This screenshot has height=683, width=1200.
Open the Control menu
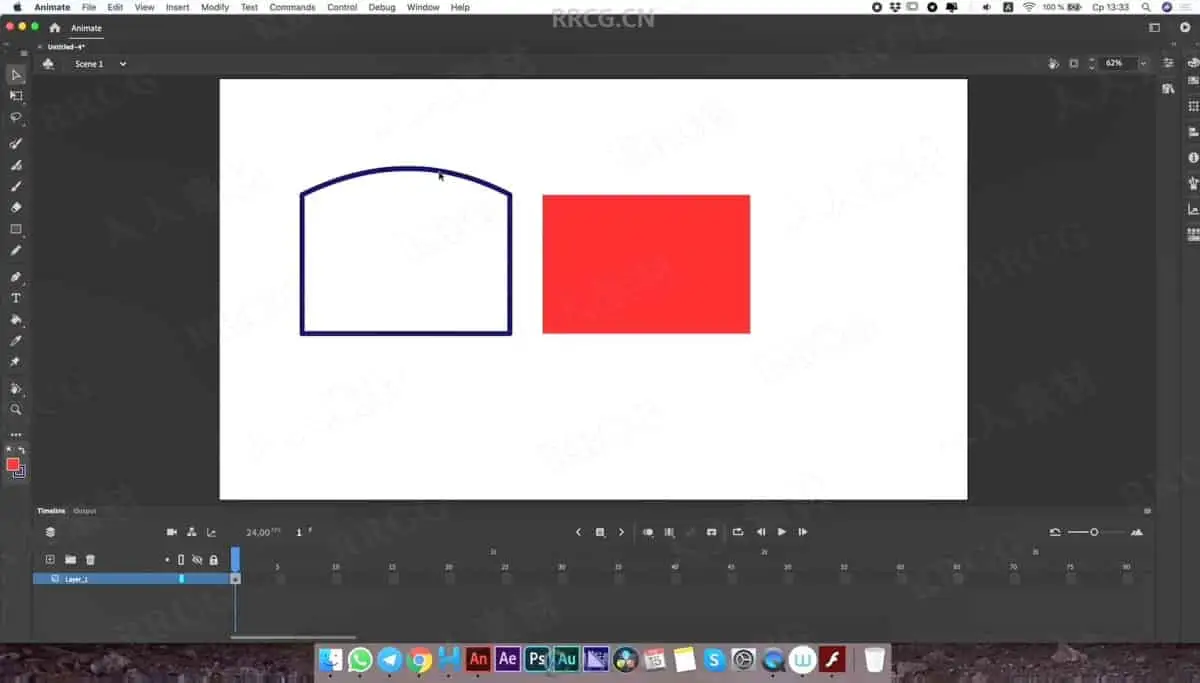pyautogui.click(x=342, y=7)
